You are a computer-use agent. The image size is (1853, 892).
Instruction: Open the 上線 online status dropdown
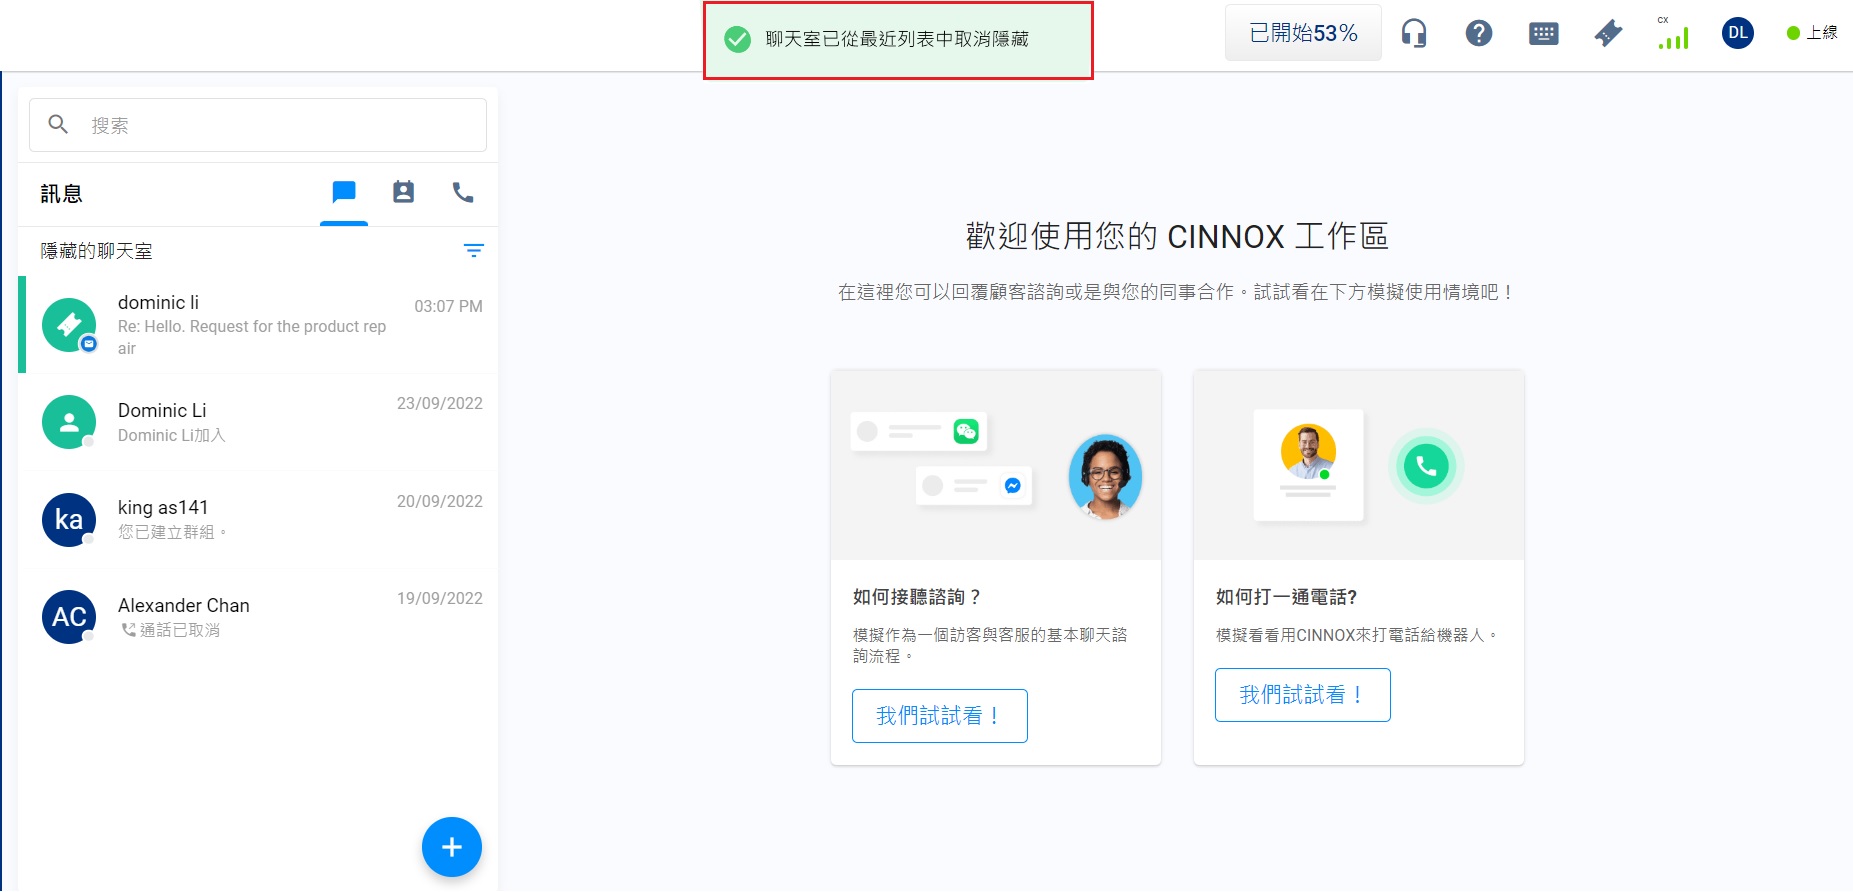[x=1811, y=33]
